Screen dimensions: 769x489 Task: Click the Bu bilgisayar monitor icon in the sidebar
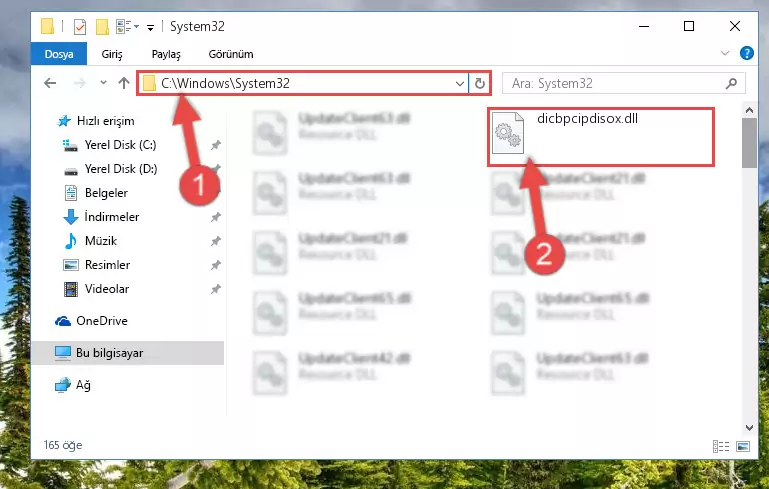click(63, 353)
